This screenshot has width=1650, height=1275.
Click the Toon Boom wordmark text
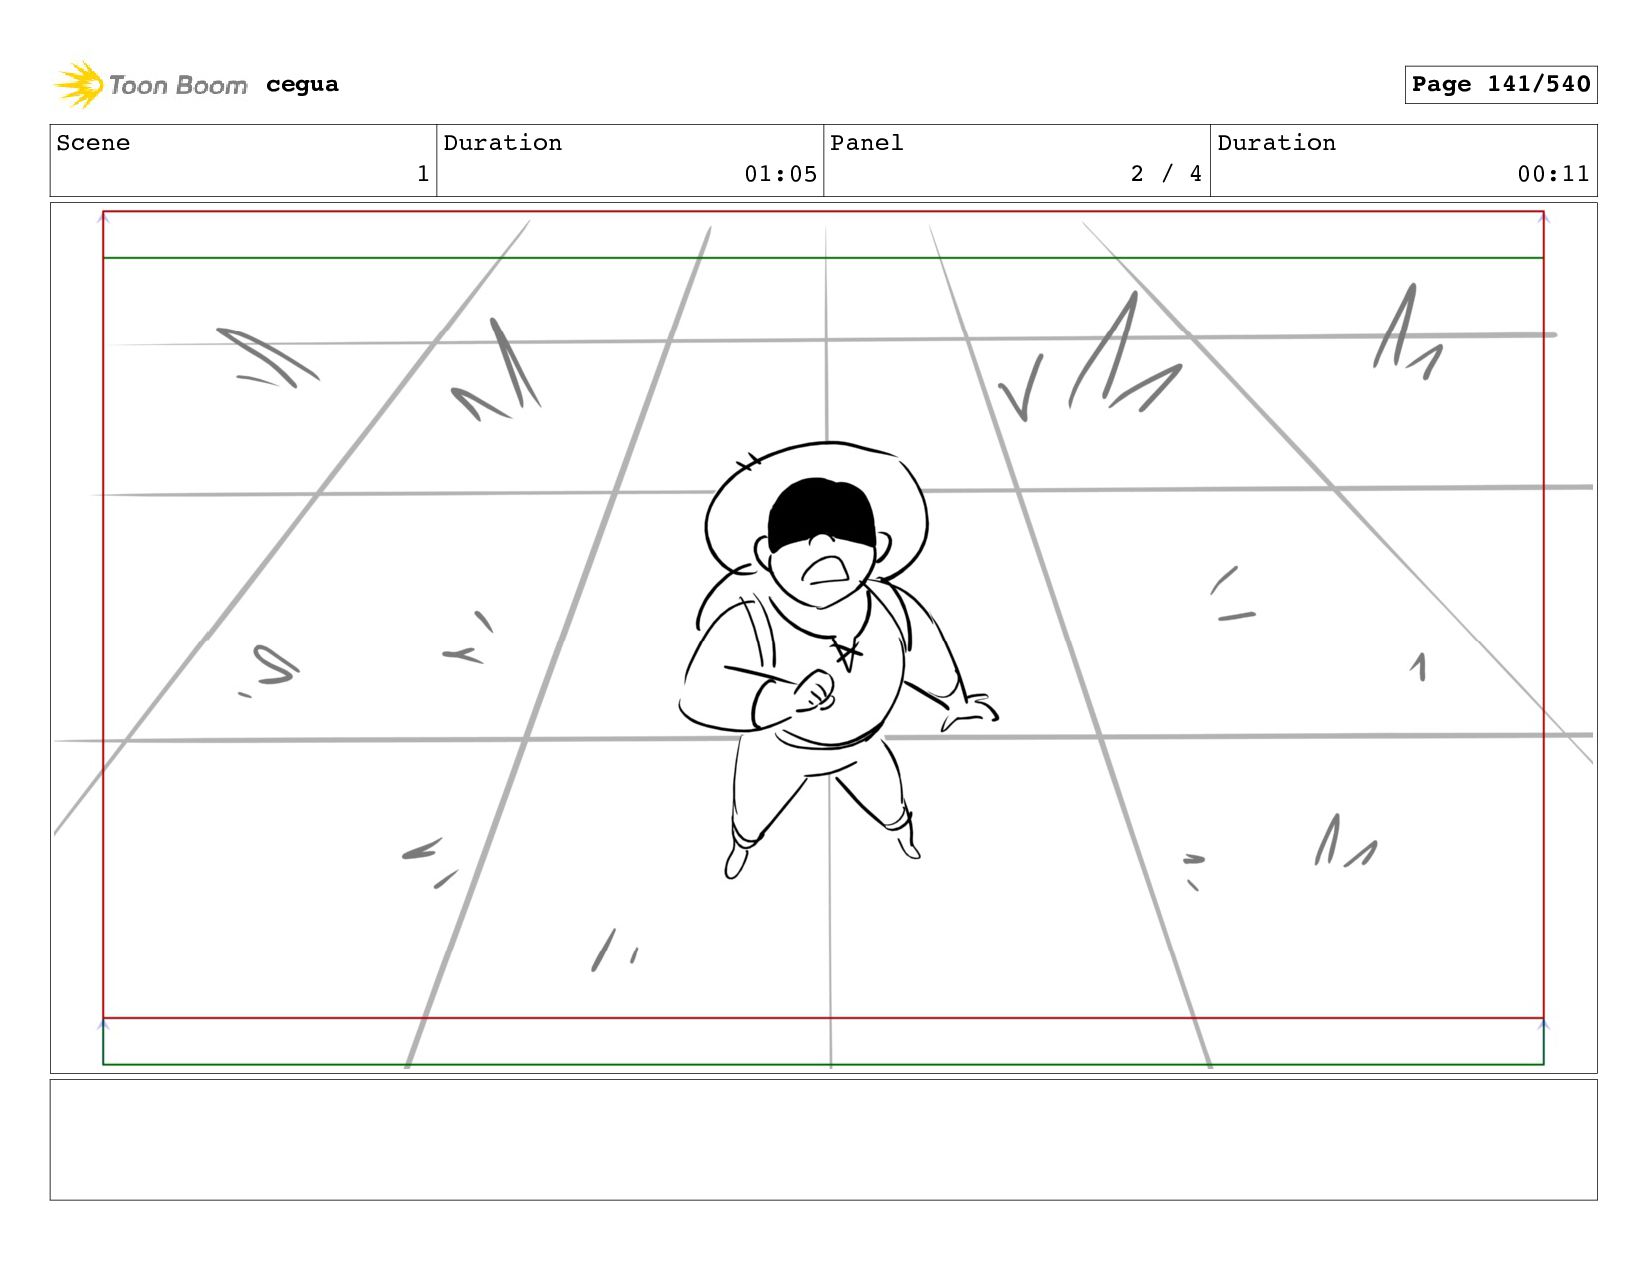coord(178,85)
